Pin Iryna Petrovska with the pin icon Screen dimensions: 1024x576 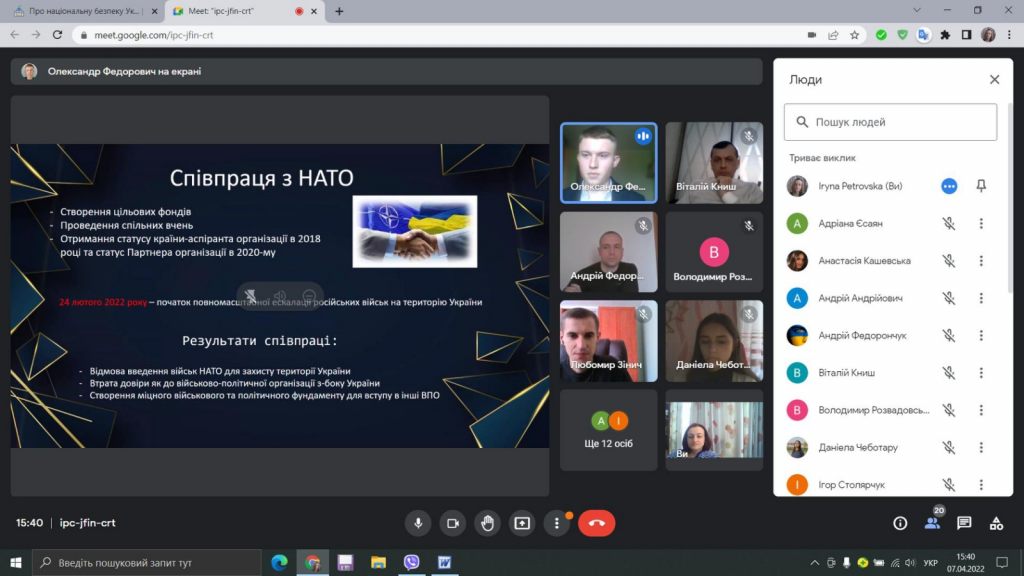981,186
